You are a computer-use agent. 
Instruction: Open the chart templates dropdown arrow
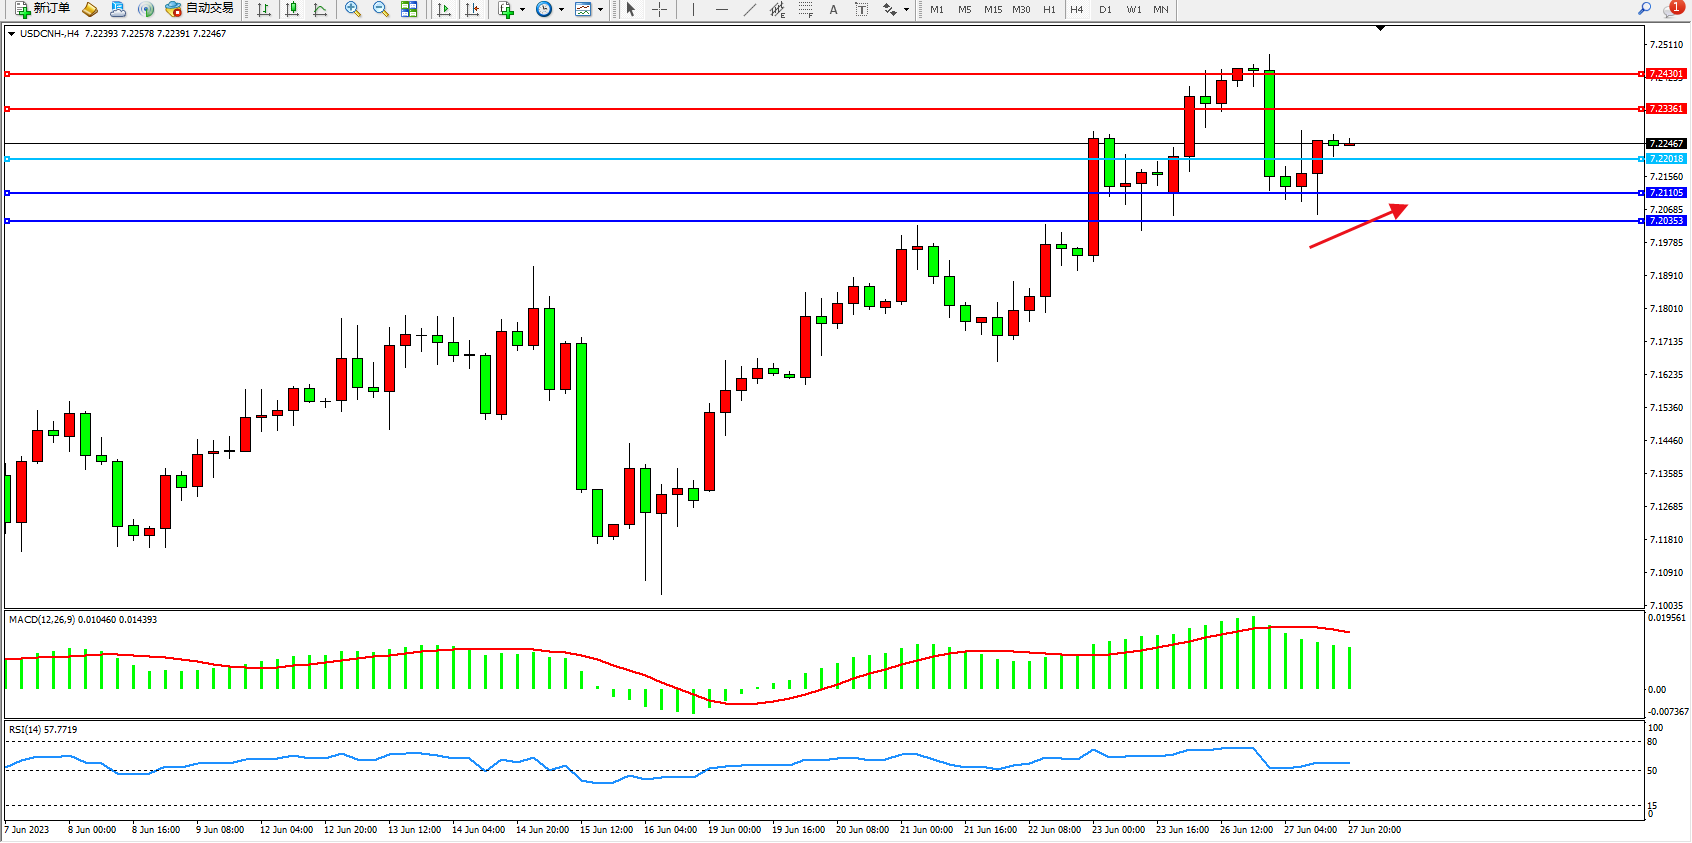click(x=600, y=9)
